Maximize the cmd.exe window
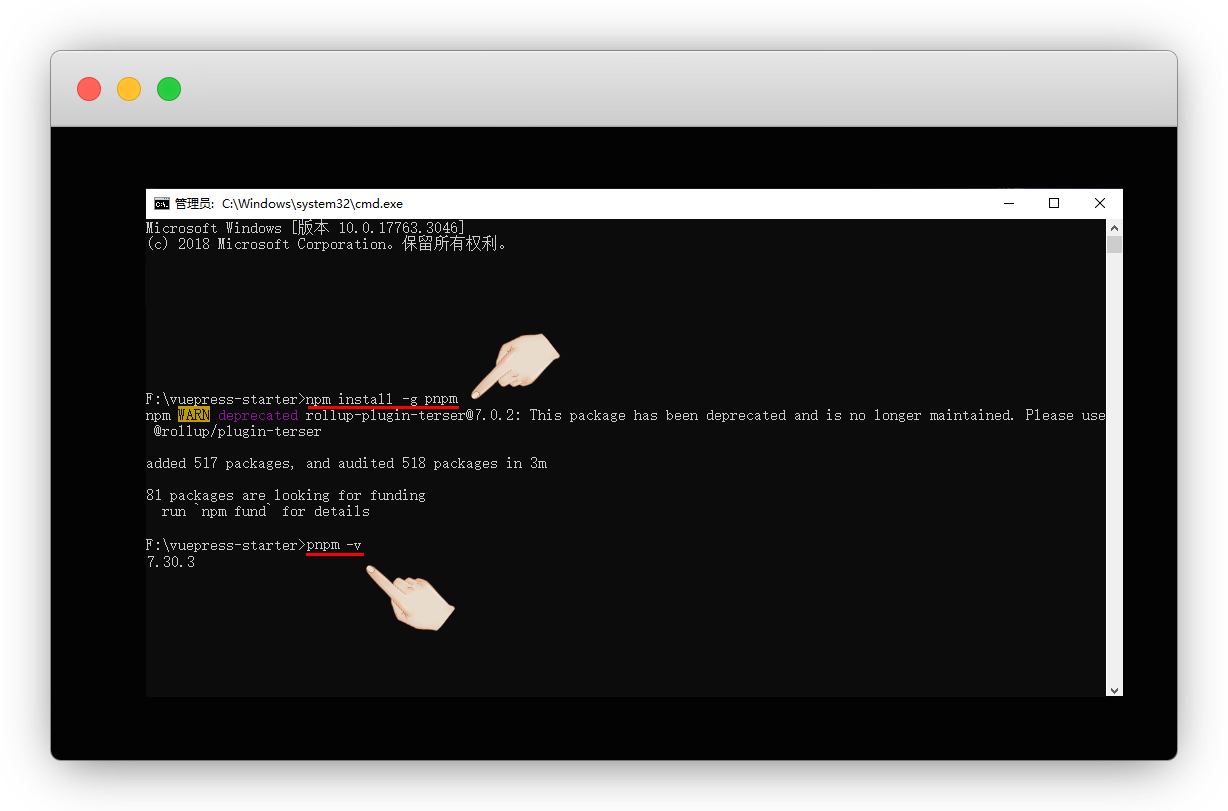Viewport: 1228px width, 811px height. (1053, 203)
